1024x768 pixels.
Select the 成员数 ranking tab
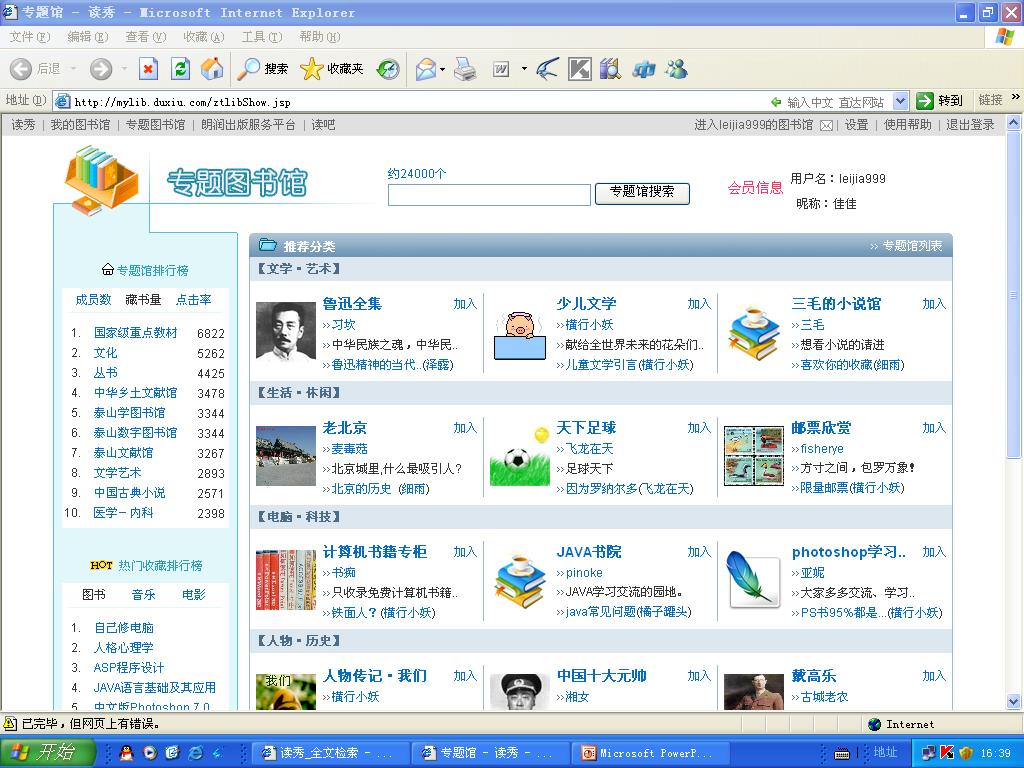[x=93, y=300]
